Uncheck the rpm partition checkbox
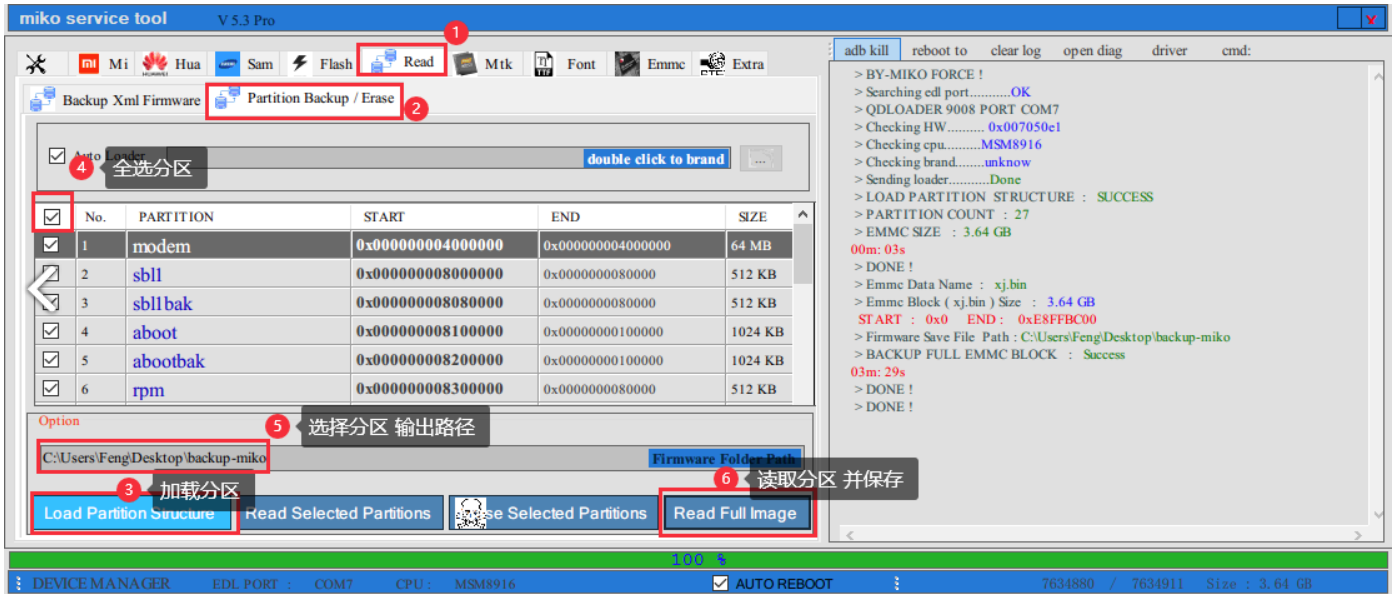Image resolution: width=1394 pixels, height=594 pixels. click(51, 389)
